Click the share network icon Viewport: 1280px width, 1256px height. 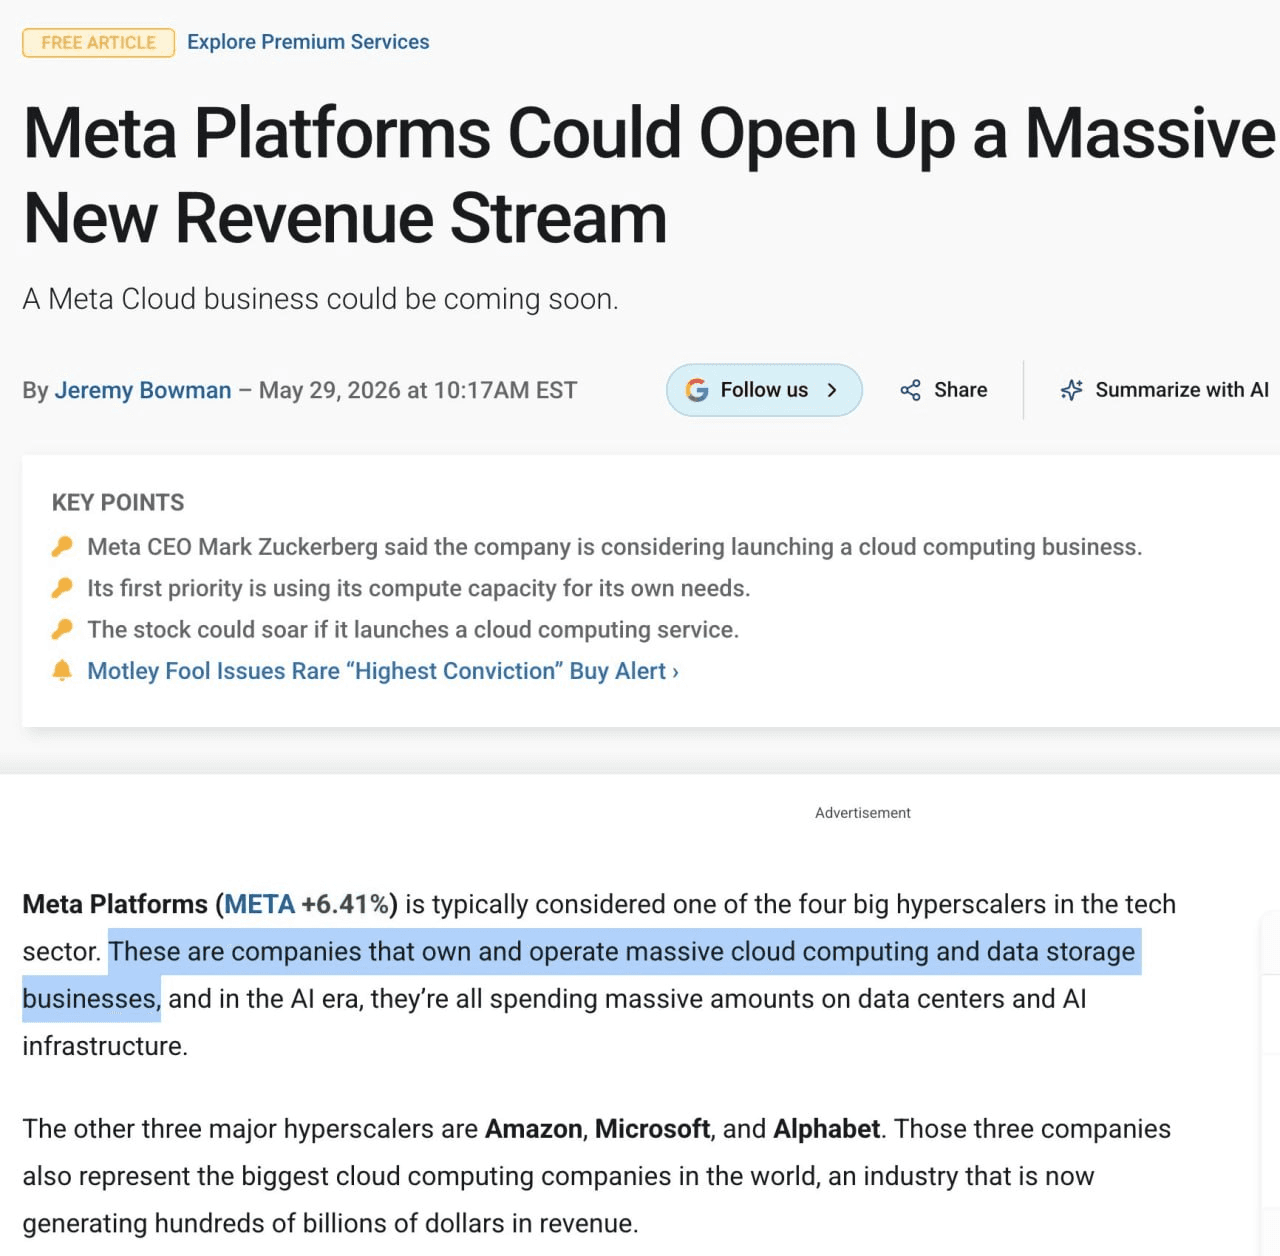(x=910, y=390)
